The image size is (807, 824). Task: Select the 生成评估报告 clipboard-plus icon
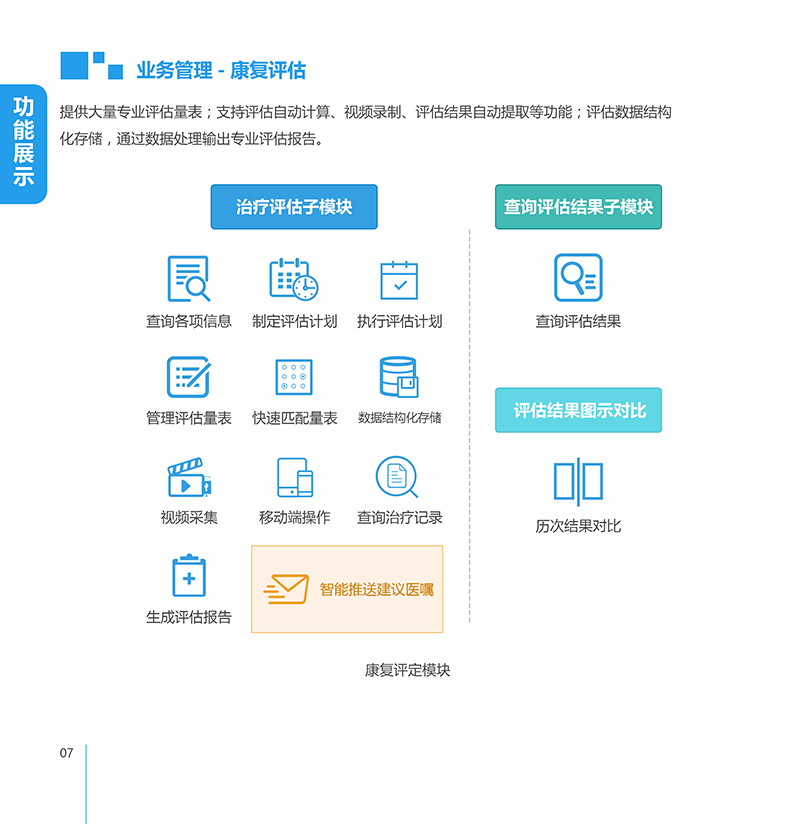click(x=189, y=575)
